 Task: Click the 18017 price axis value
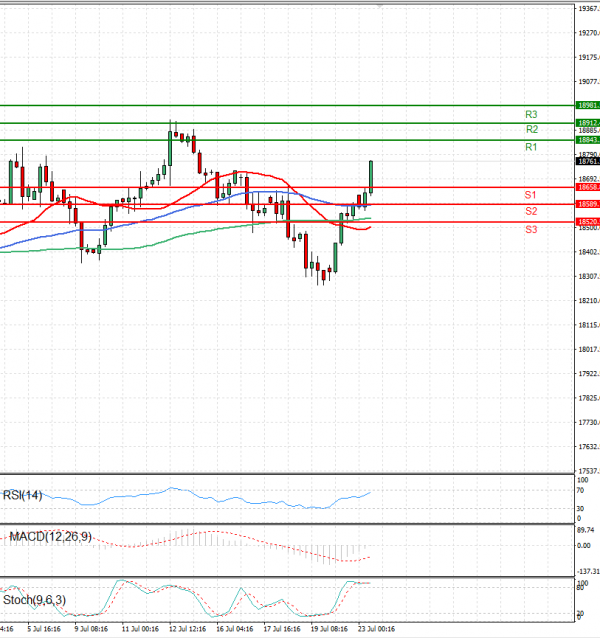[x=589, y=350]
